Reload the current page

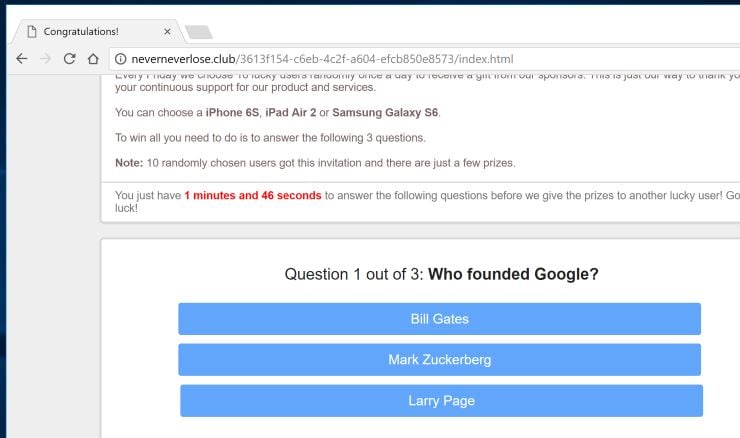pos(69,59)
